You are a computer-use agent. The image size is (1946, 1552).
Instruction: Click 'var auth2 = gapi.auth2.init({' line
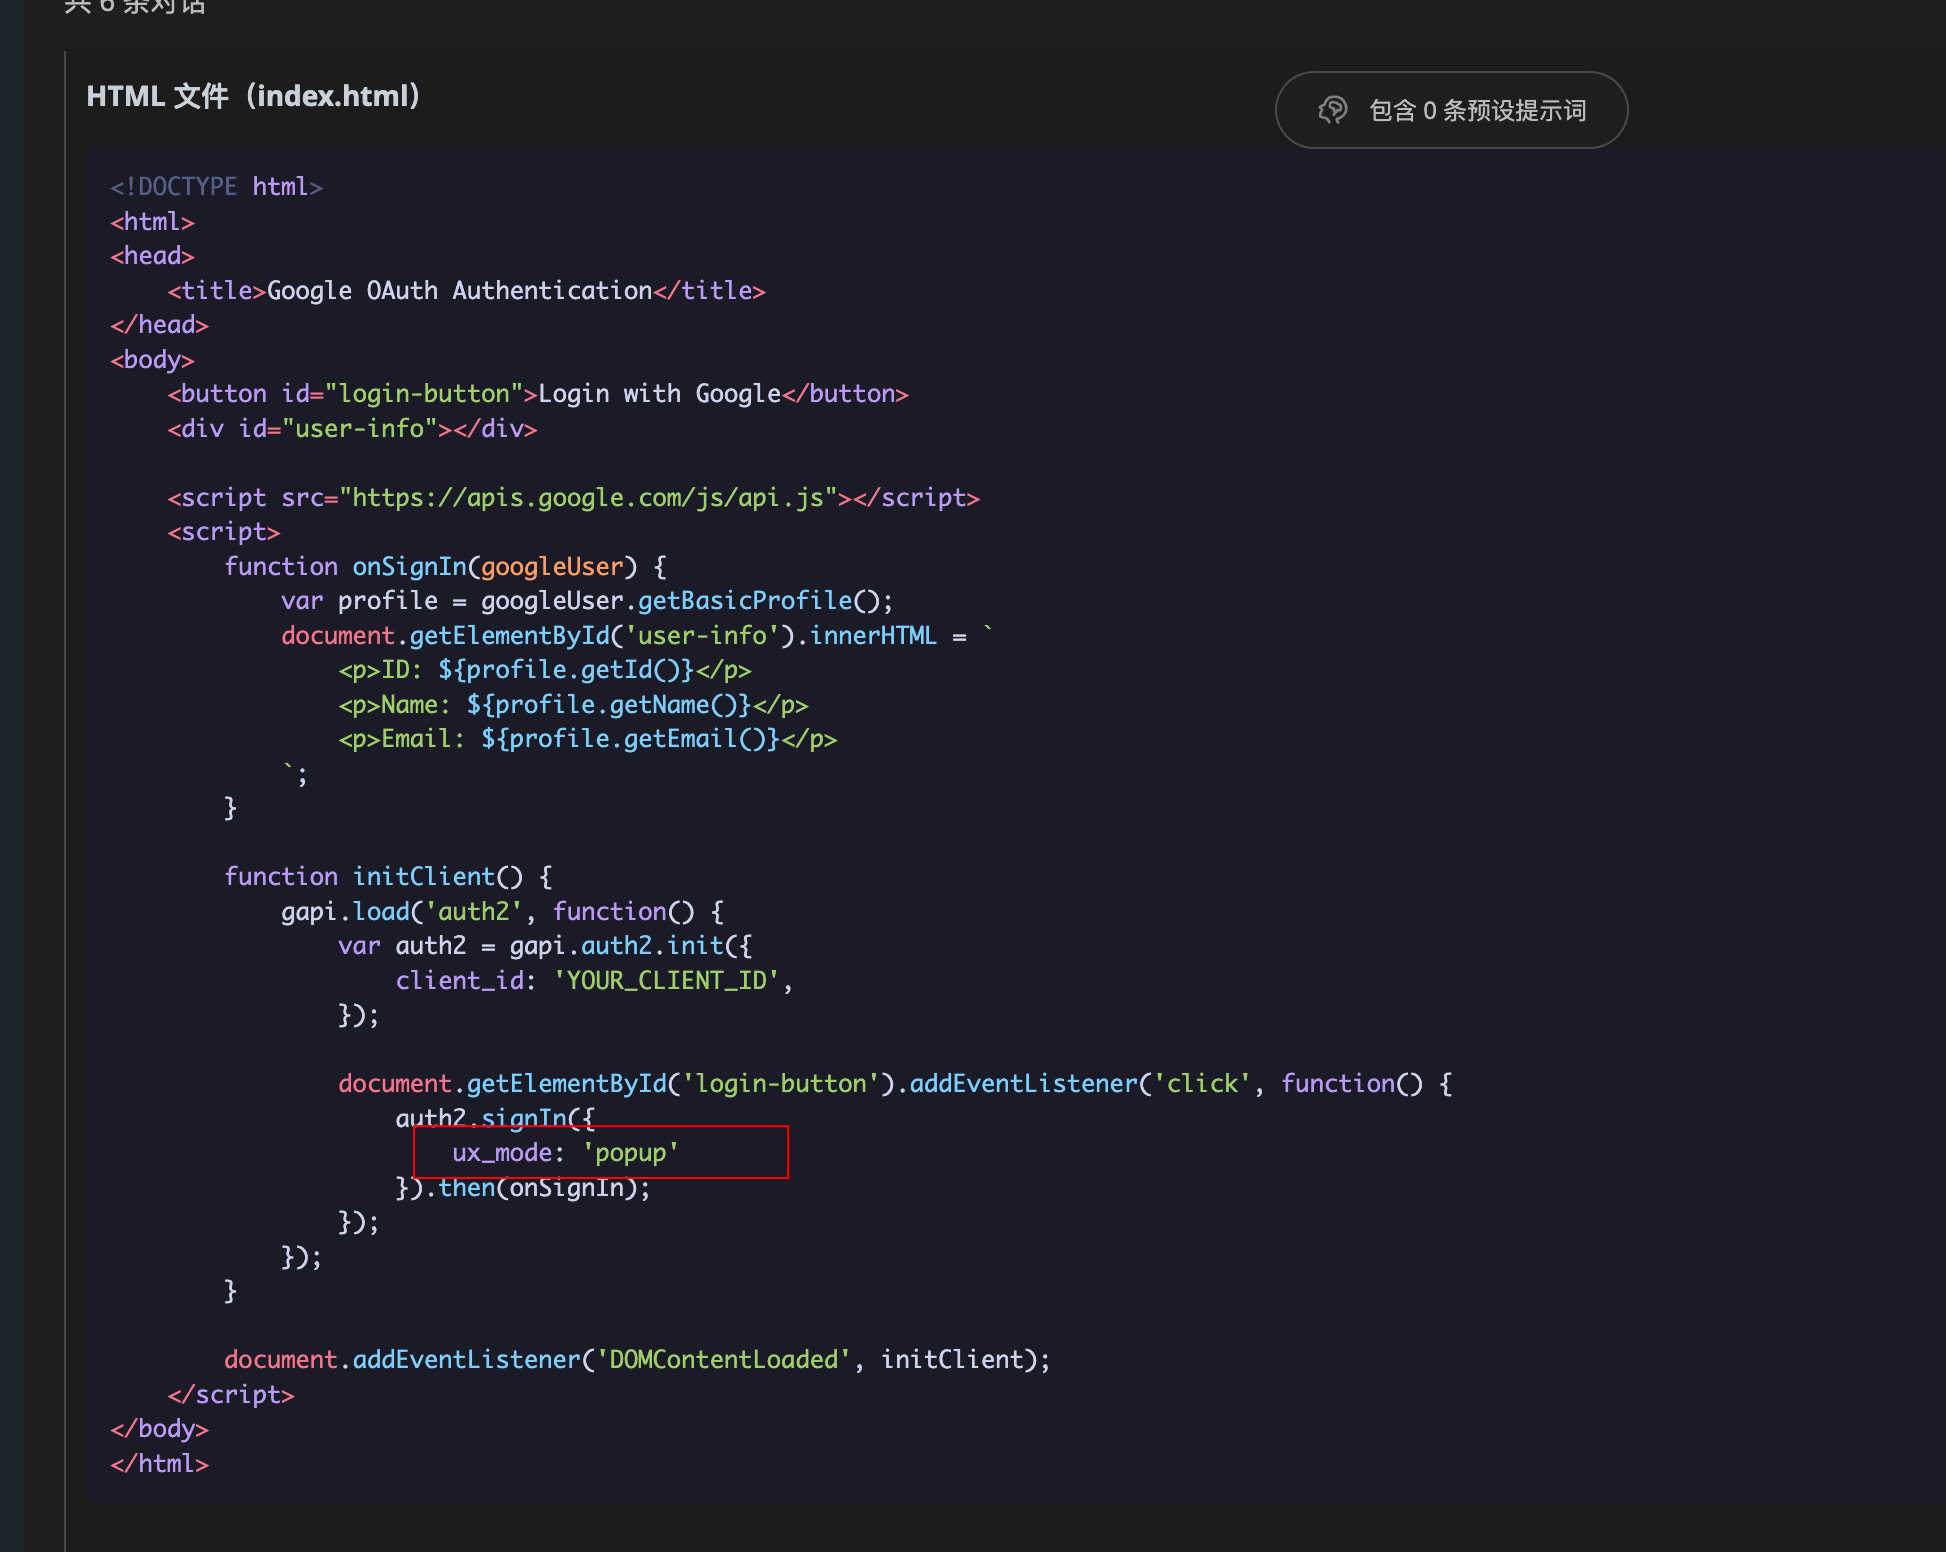(x=545, y=946)
